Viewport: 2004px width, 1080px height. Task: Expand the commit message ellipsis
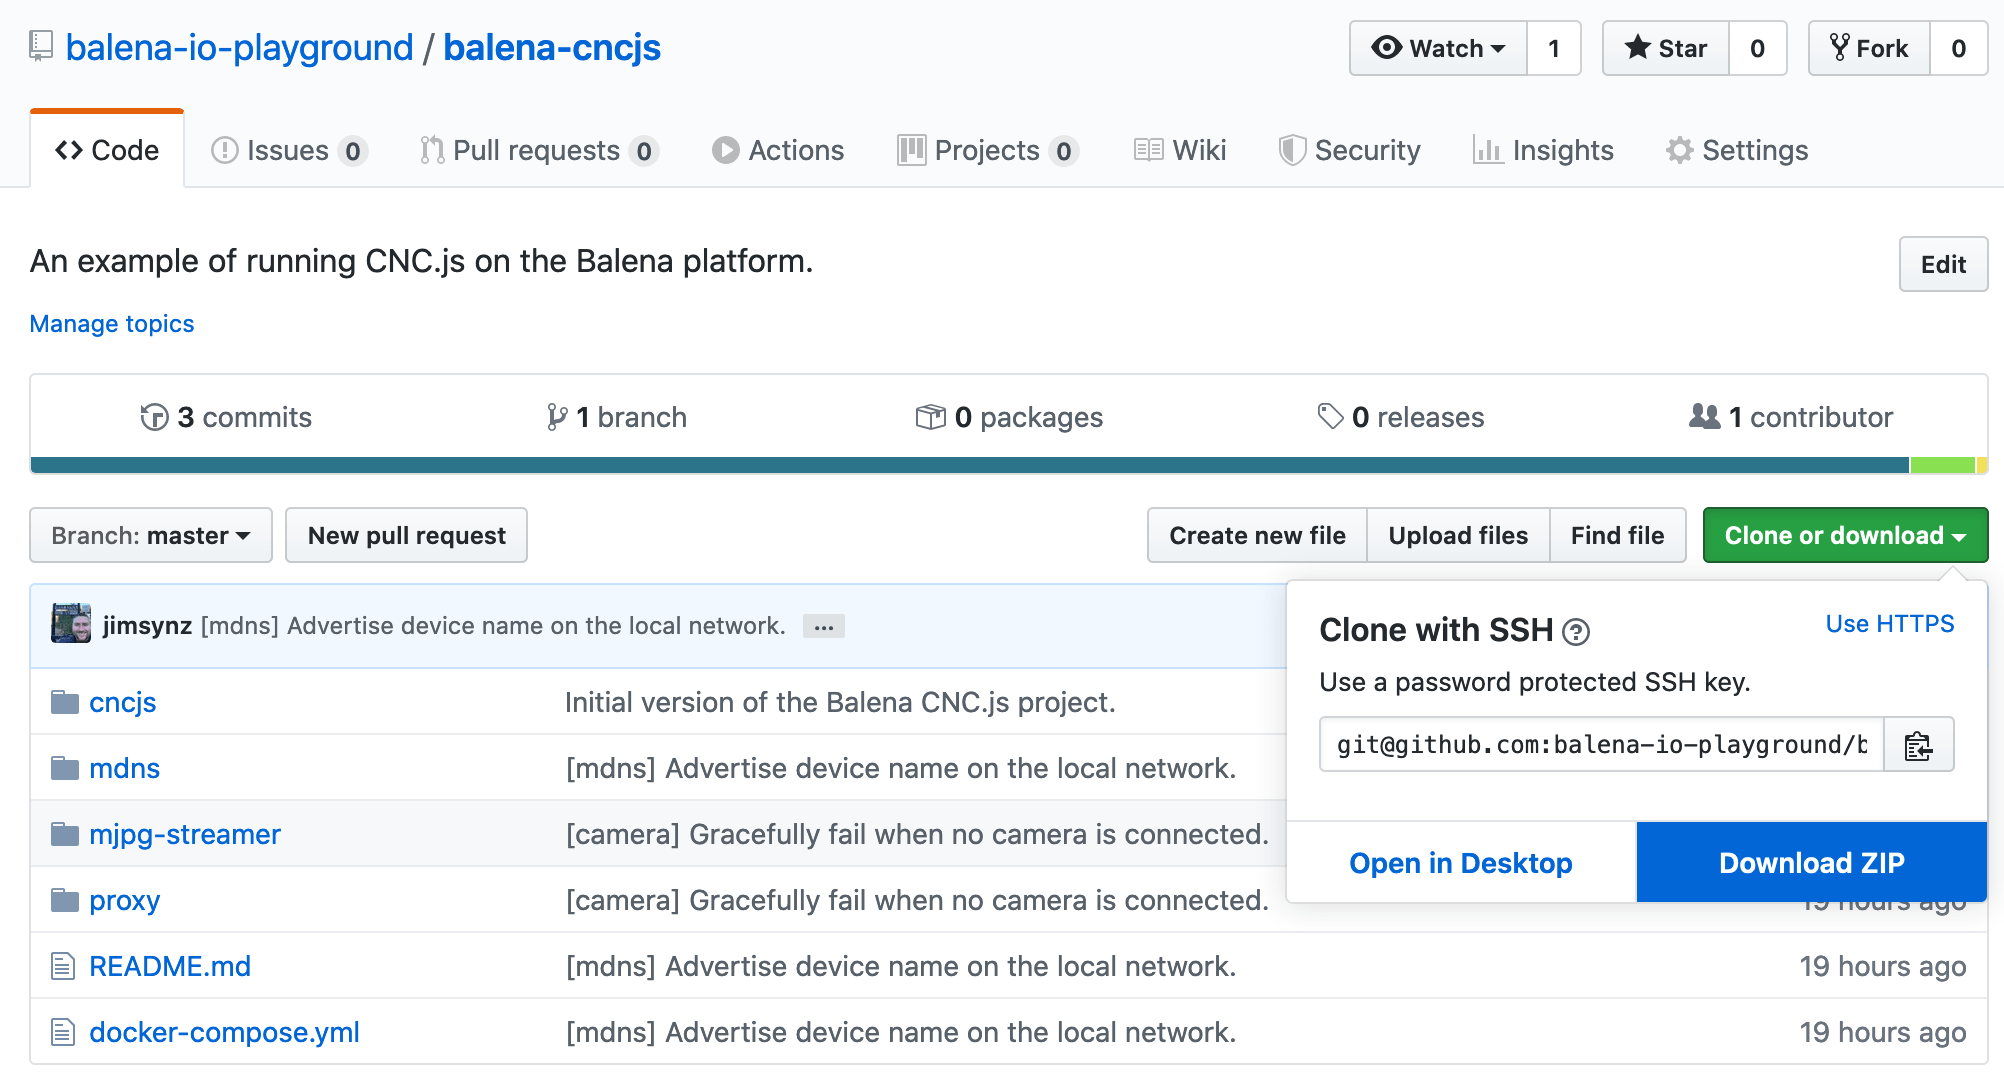823,625
